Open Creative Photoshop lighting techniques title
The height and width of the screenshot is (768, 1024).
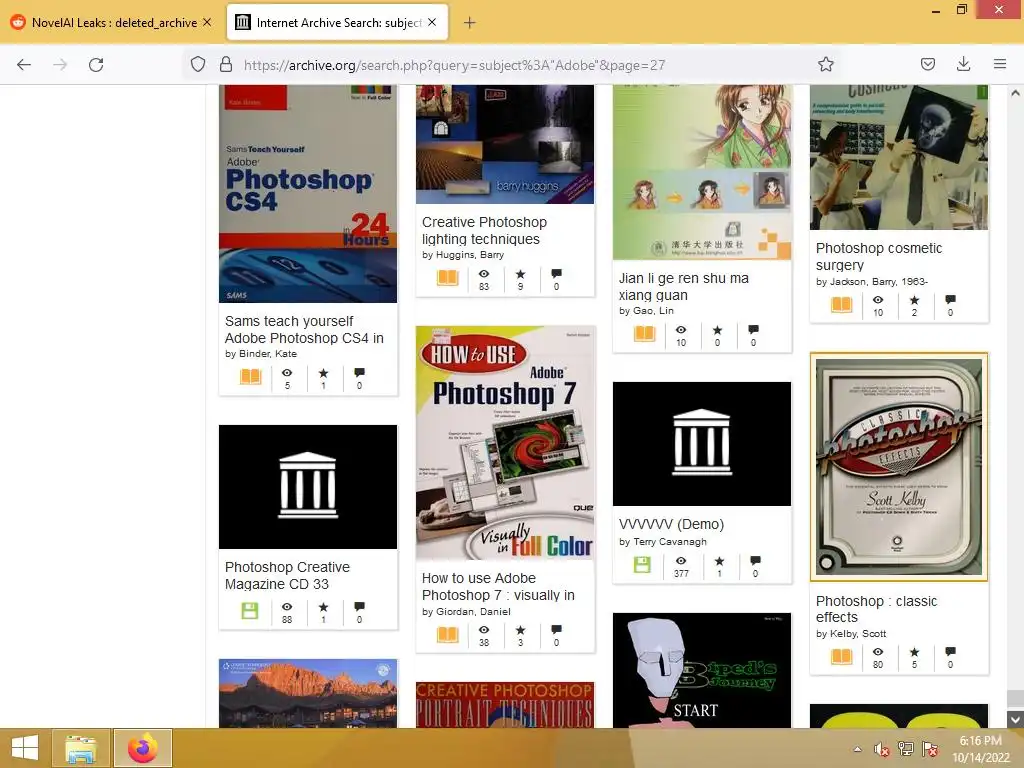click(x=484, y=231)
